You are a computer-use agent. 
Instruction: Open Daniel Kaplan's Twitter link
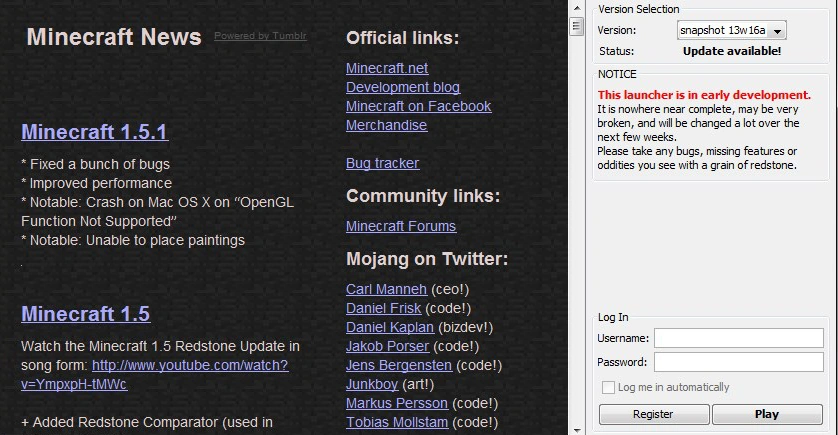coord(390,327)
